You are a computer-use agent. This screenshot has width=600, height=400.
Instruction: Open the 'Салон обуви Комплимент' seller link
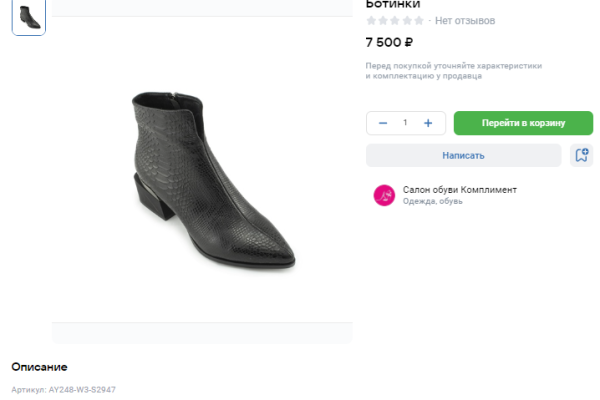(x=459, y=189)
